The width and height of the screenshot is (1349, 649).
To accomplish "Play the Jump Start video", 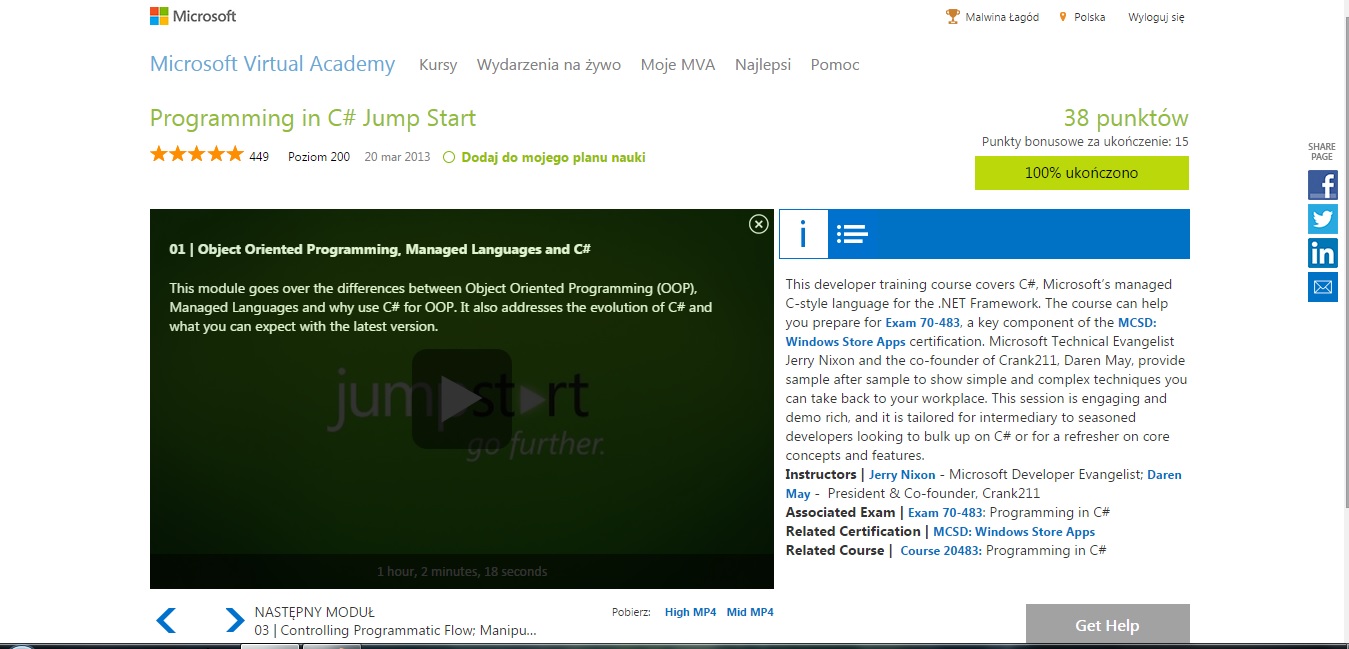I will [x=461, y=399].
